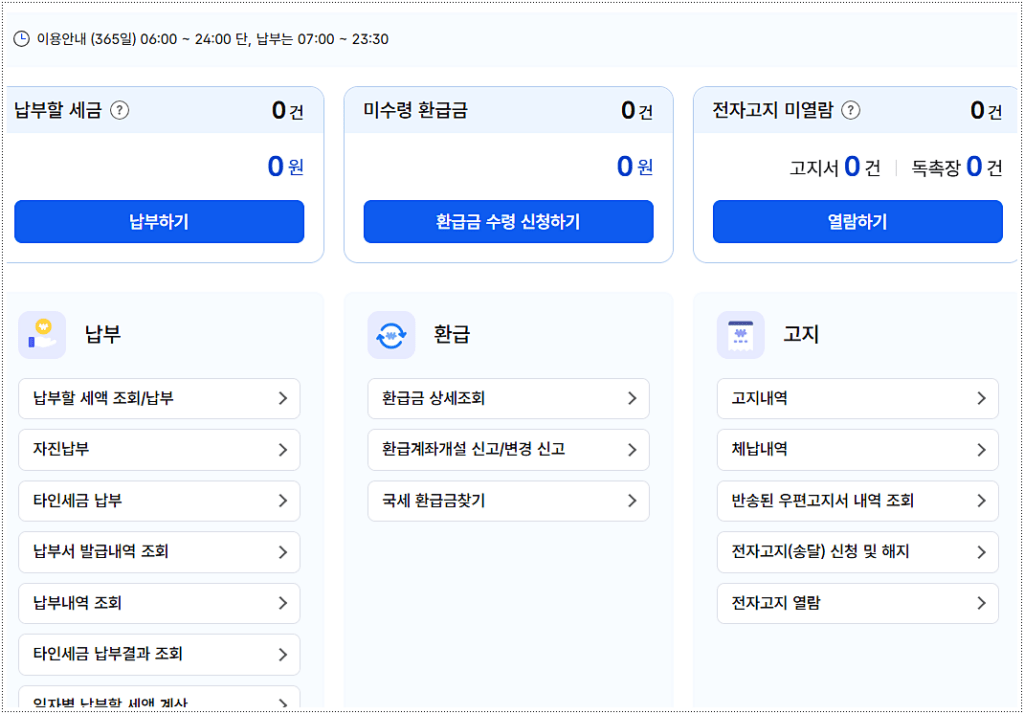Click the chevron arrow on 고지내역
Screen dimensions: 1024x714
pyautogui.click(x=980, y=398)
